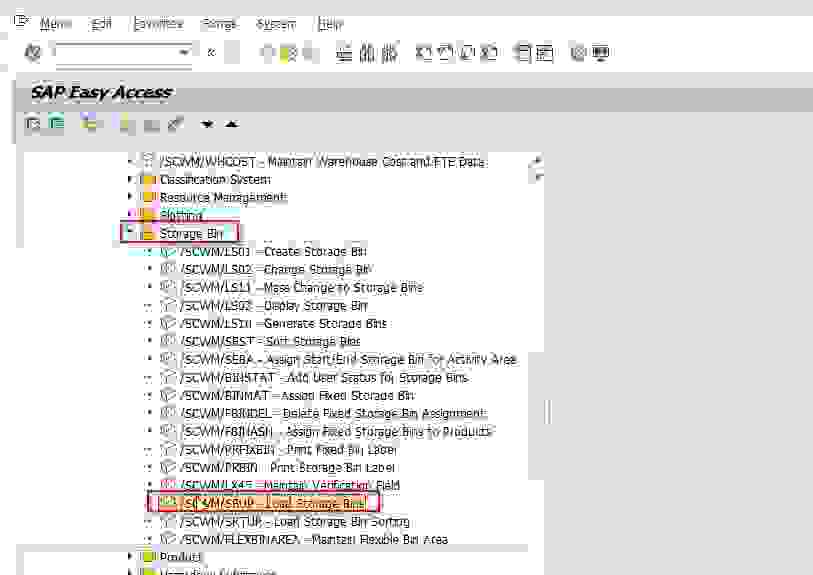The image size is (813, 575).
Task: Select /SCWM/FBINDEL Delete Fixed Storage Bin Assignment
Action: coord(333,414)
